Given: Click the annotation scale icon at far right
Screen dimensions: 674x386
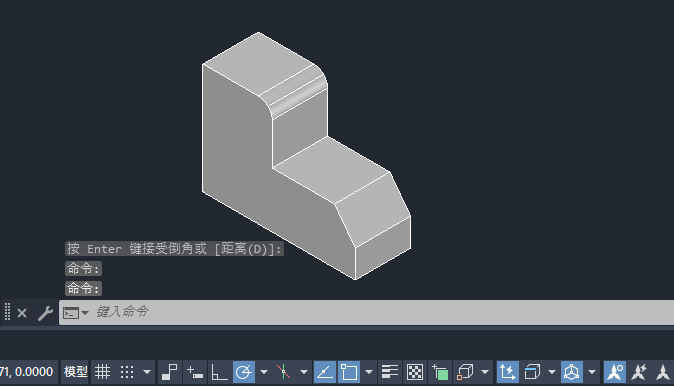Looking at the screenshot, I should 663,372.
